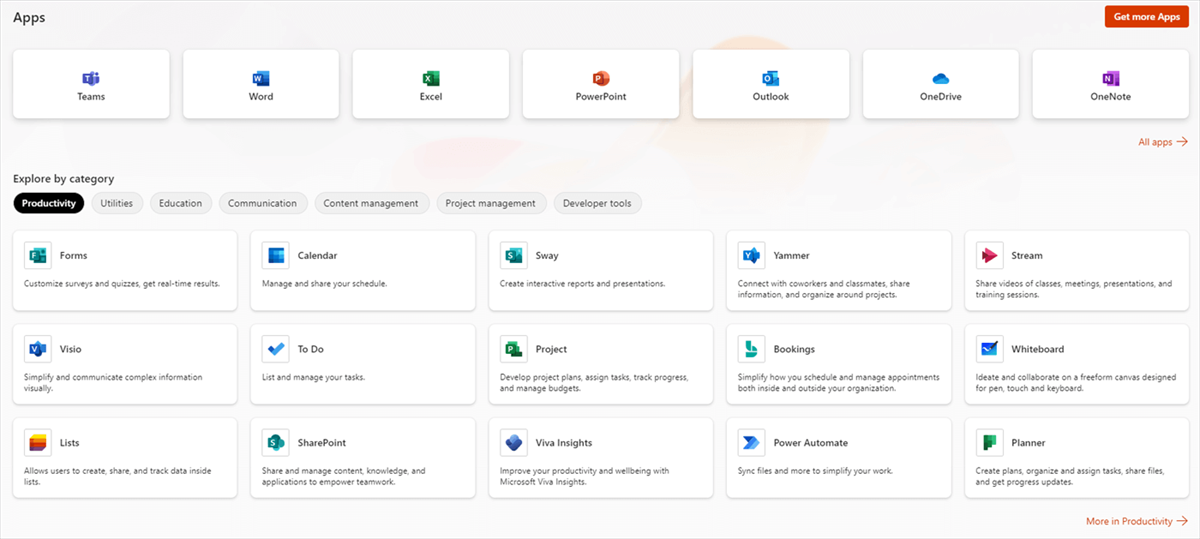Viewport: 1200px width, 539px height.
Task: Click the Get more Apps button
Action: pyautogui.click(x=1147, y=17)
